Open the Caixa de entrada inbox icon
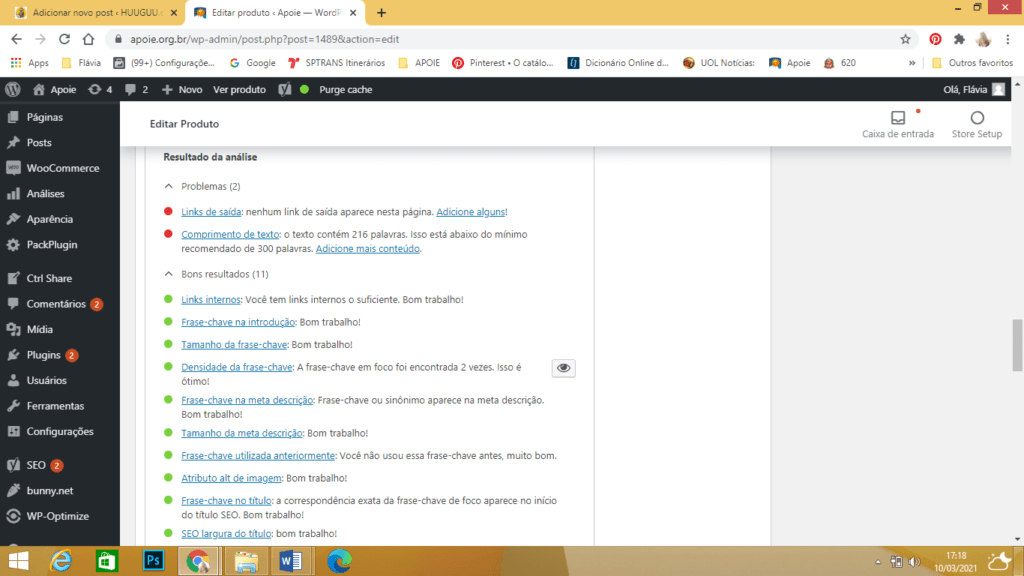 898,118
